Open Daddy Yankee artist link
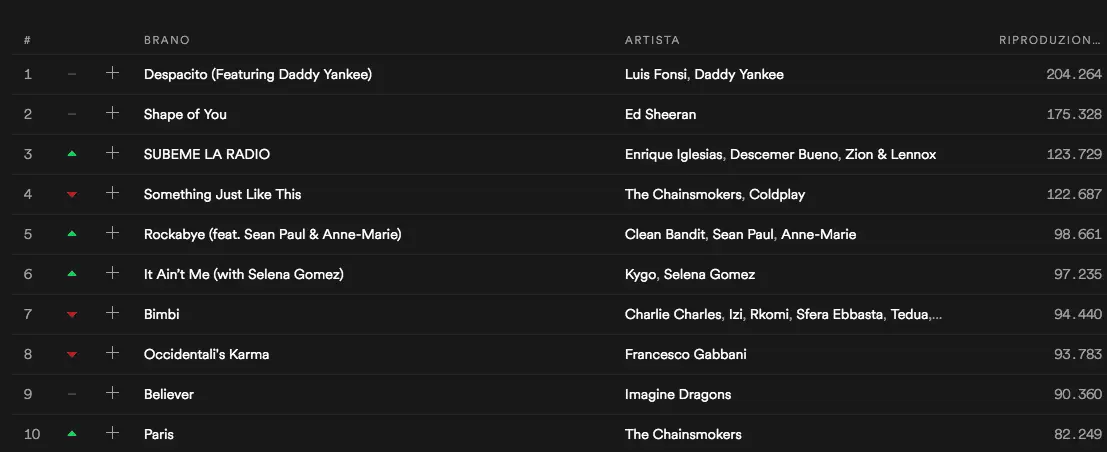This screenshot has height=452, width=1107. [739, 74]
